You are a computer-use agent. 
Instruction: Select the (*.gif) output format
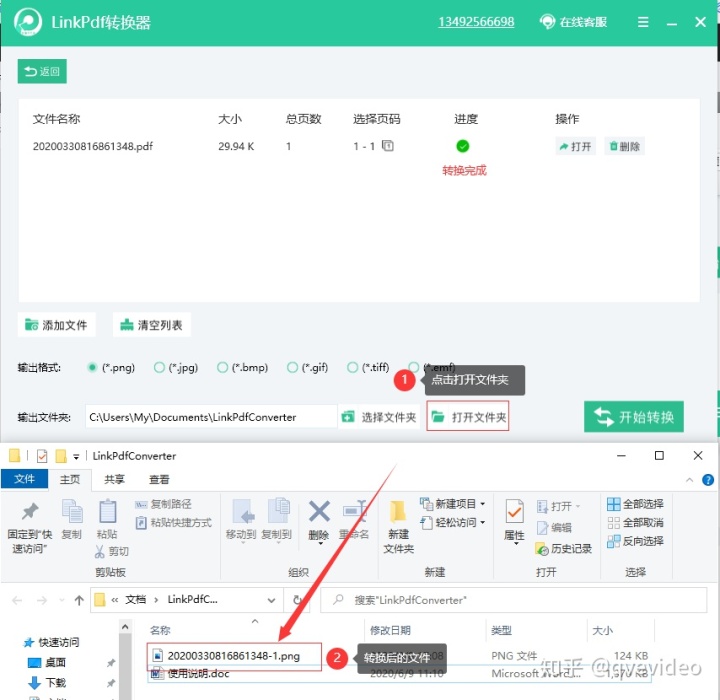(x=292, y=367)
